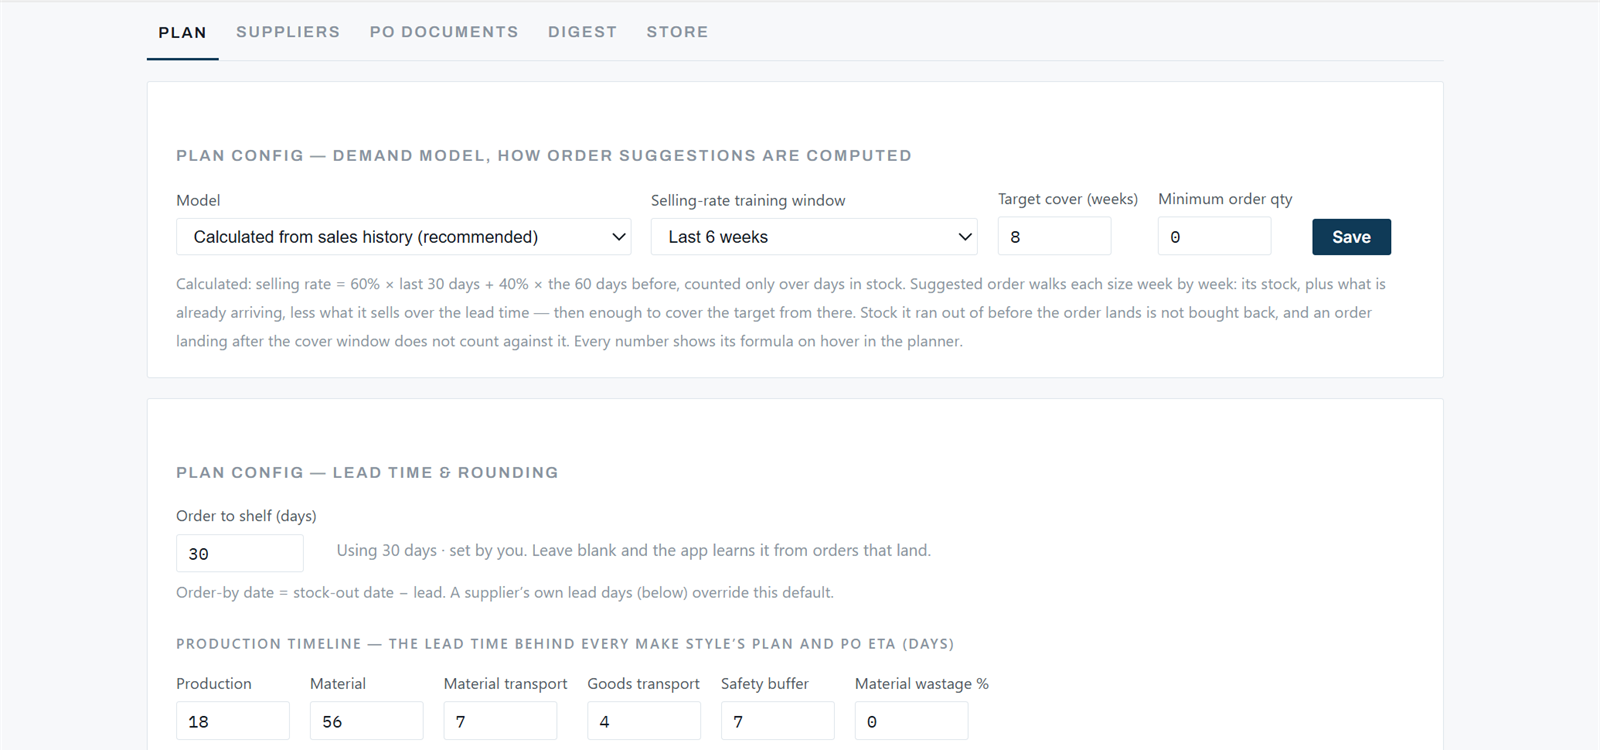Open the Model dropdown

[x=404, y=237]
